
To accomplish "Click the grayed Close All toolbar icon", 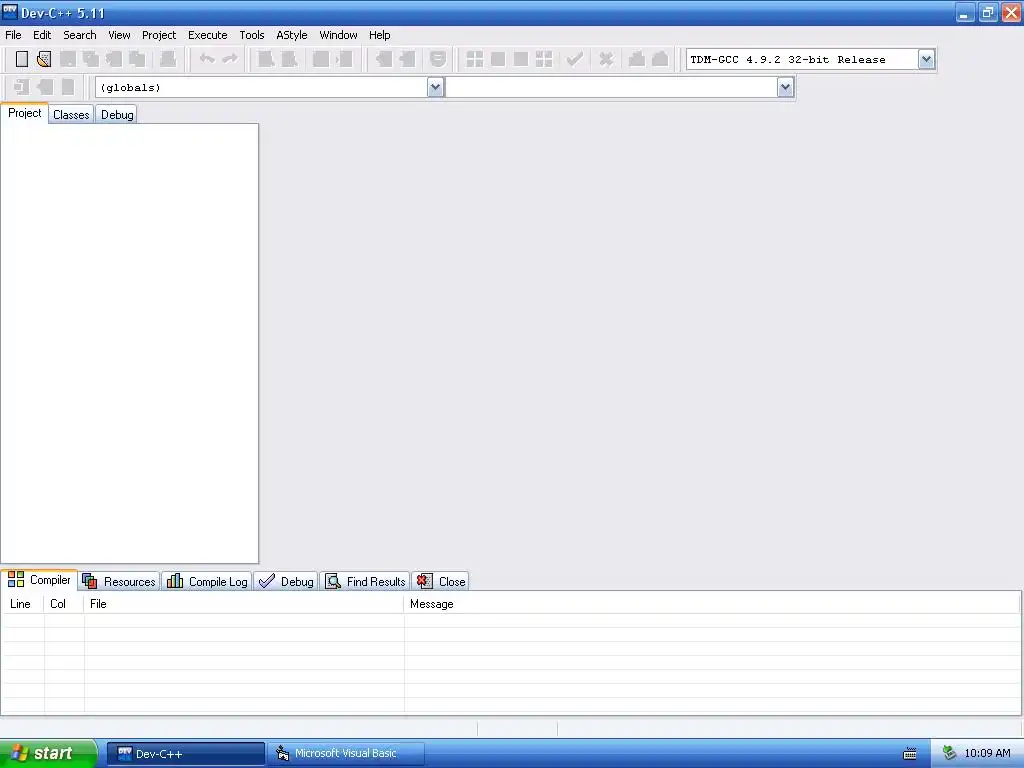I will coord(137,59).
